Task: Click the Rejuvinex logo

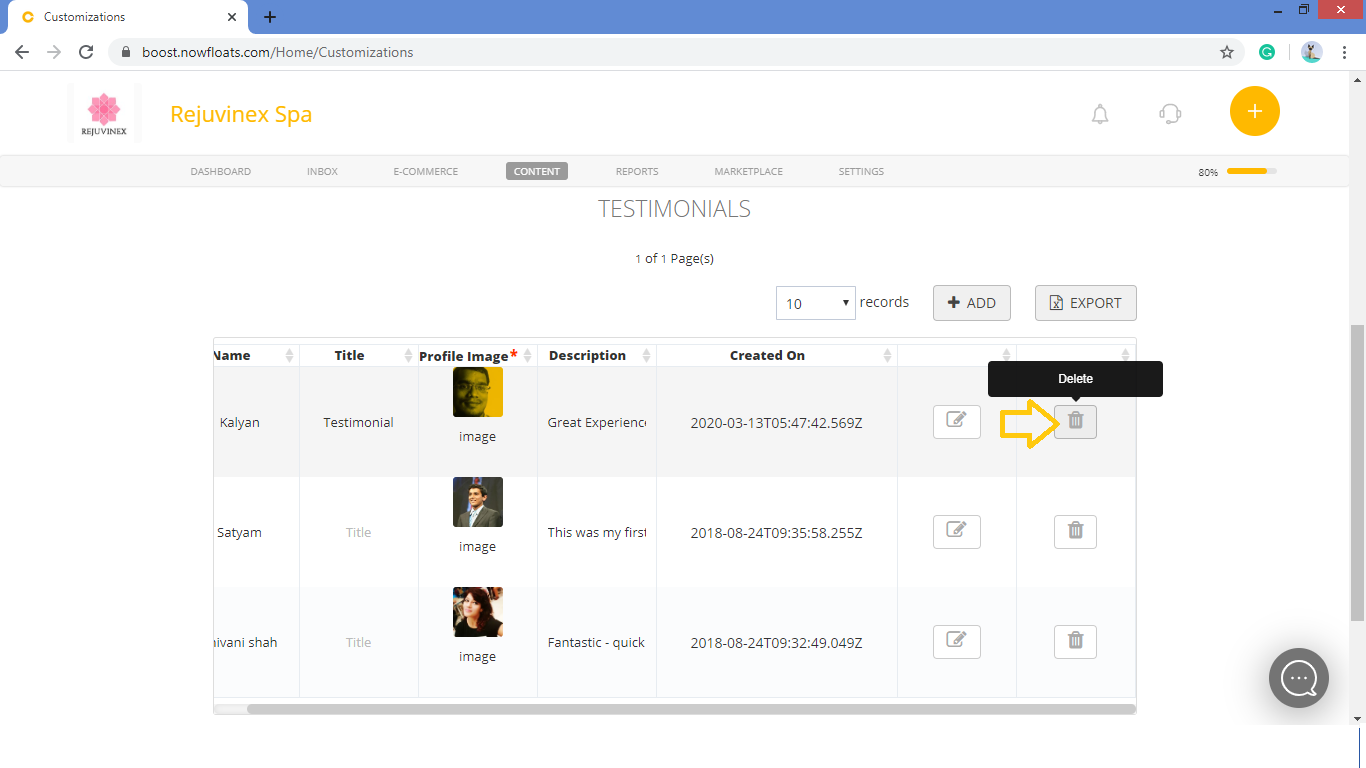Action: 104,114
